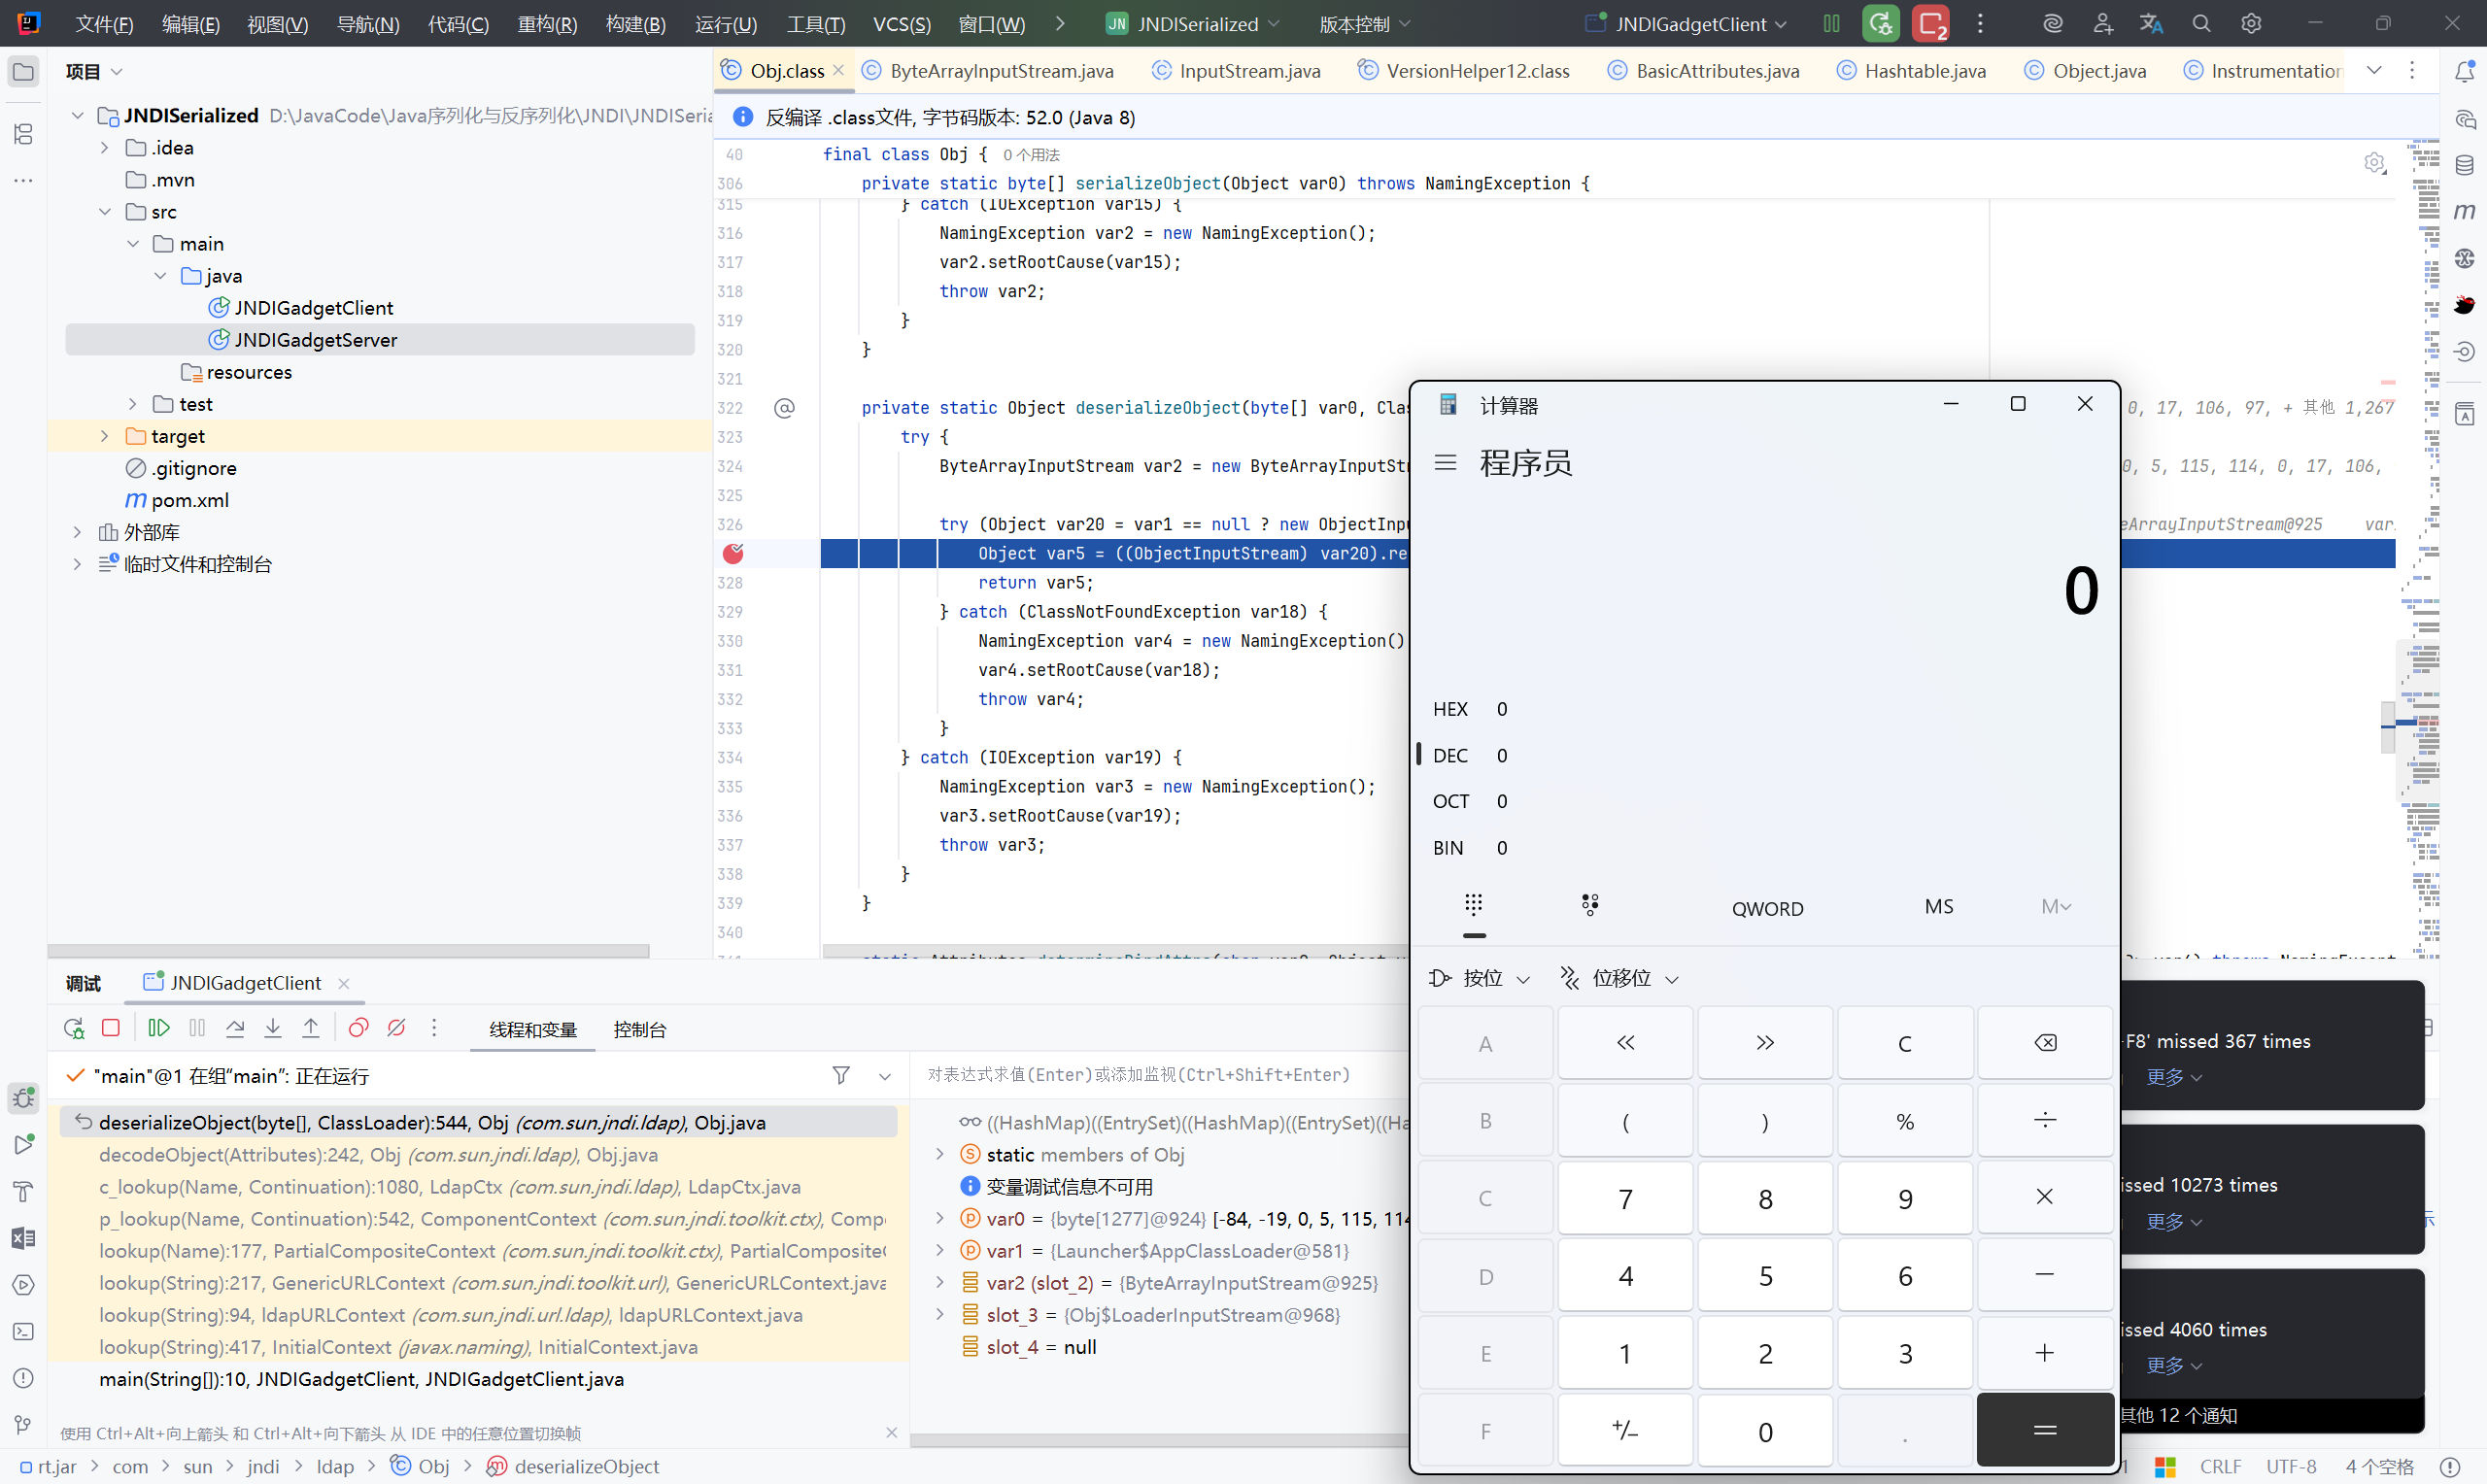This screenshot has width=2487, height=1484.
Task: Click QWORD data size button
Action: point(1767,908)
